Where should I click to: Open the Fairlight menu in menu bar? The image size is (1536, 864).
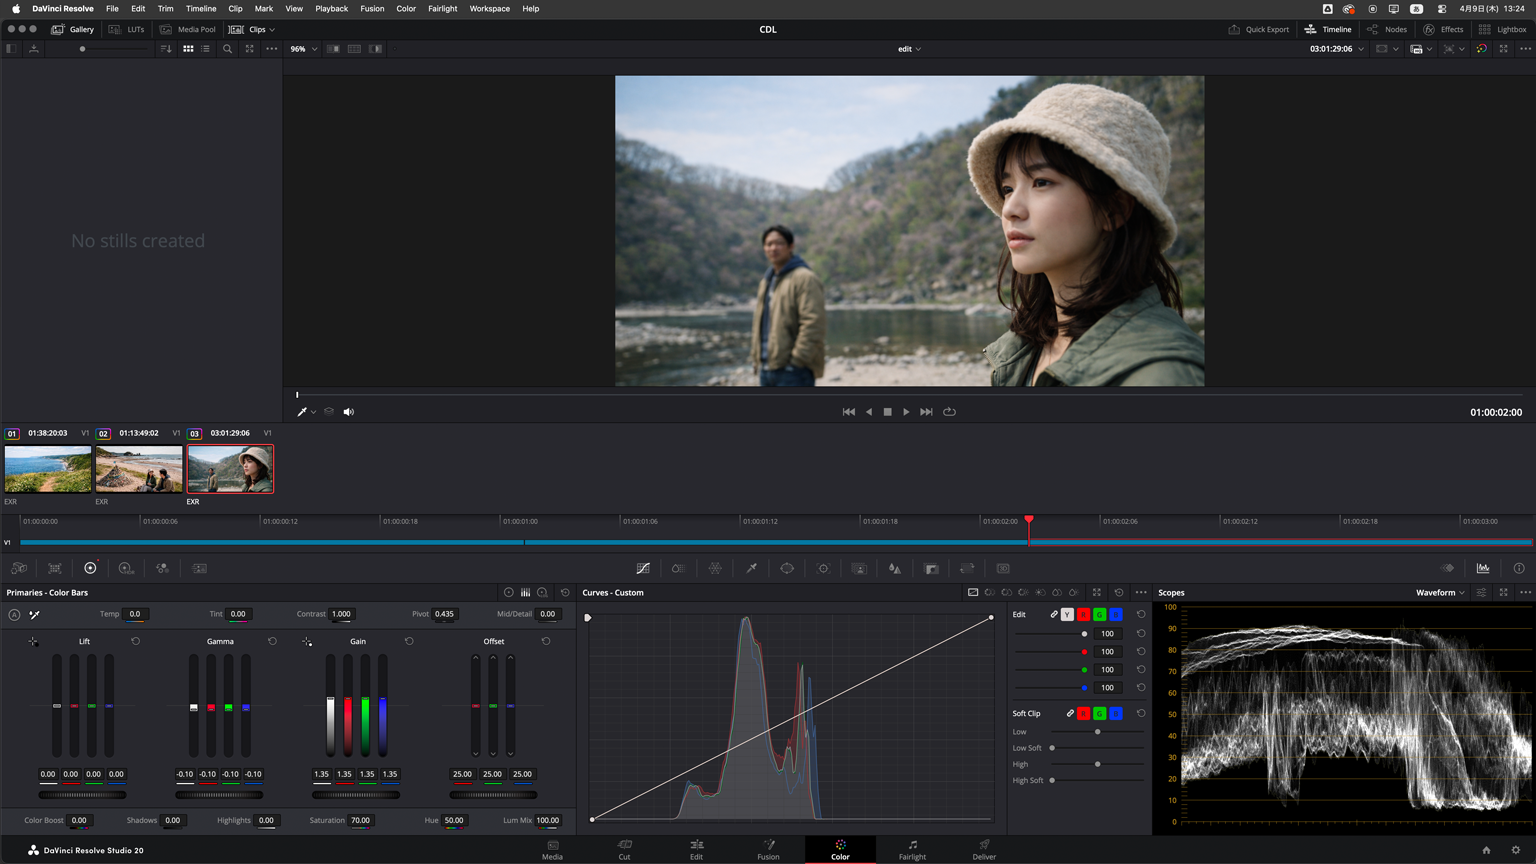click(442, 8)
